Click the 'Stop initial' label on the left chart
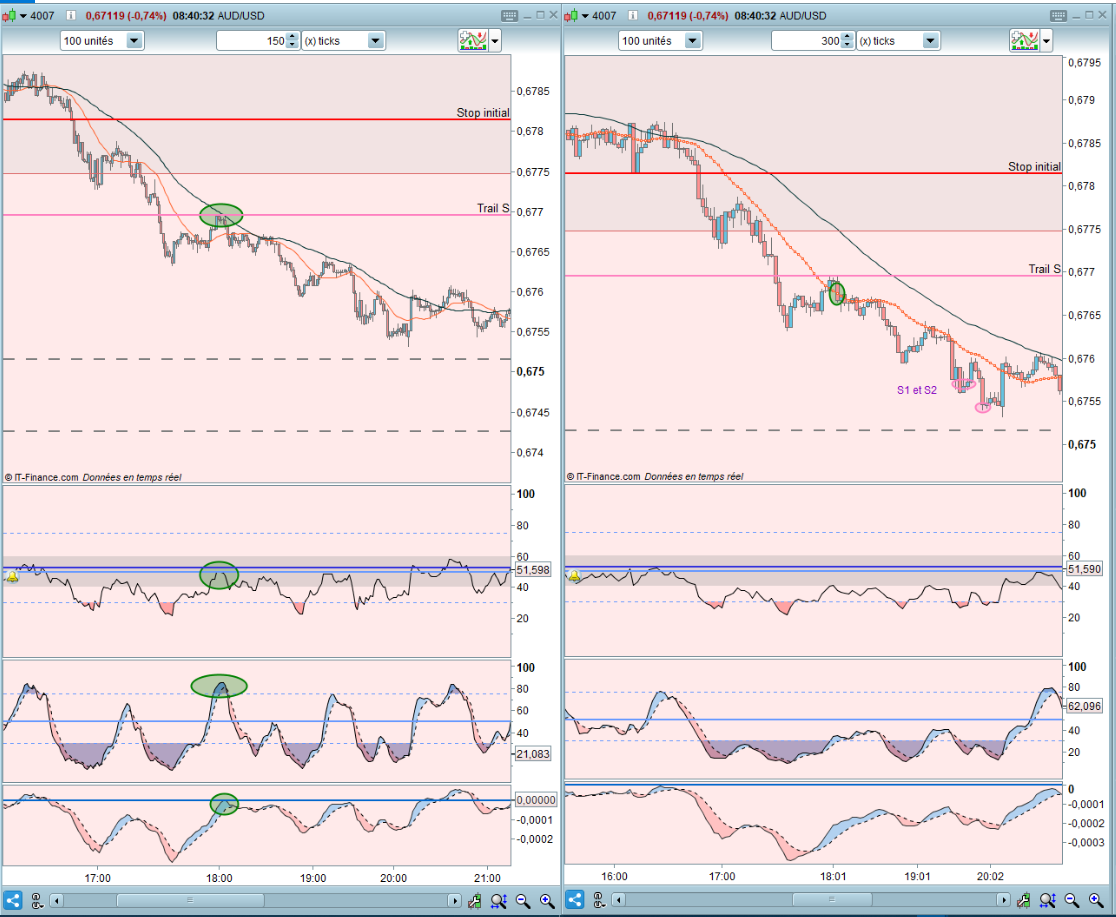 pyautogui.click(x=483, y=112)
